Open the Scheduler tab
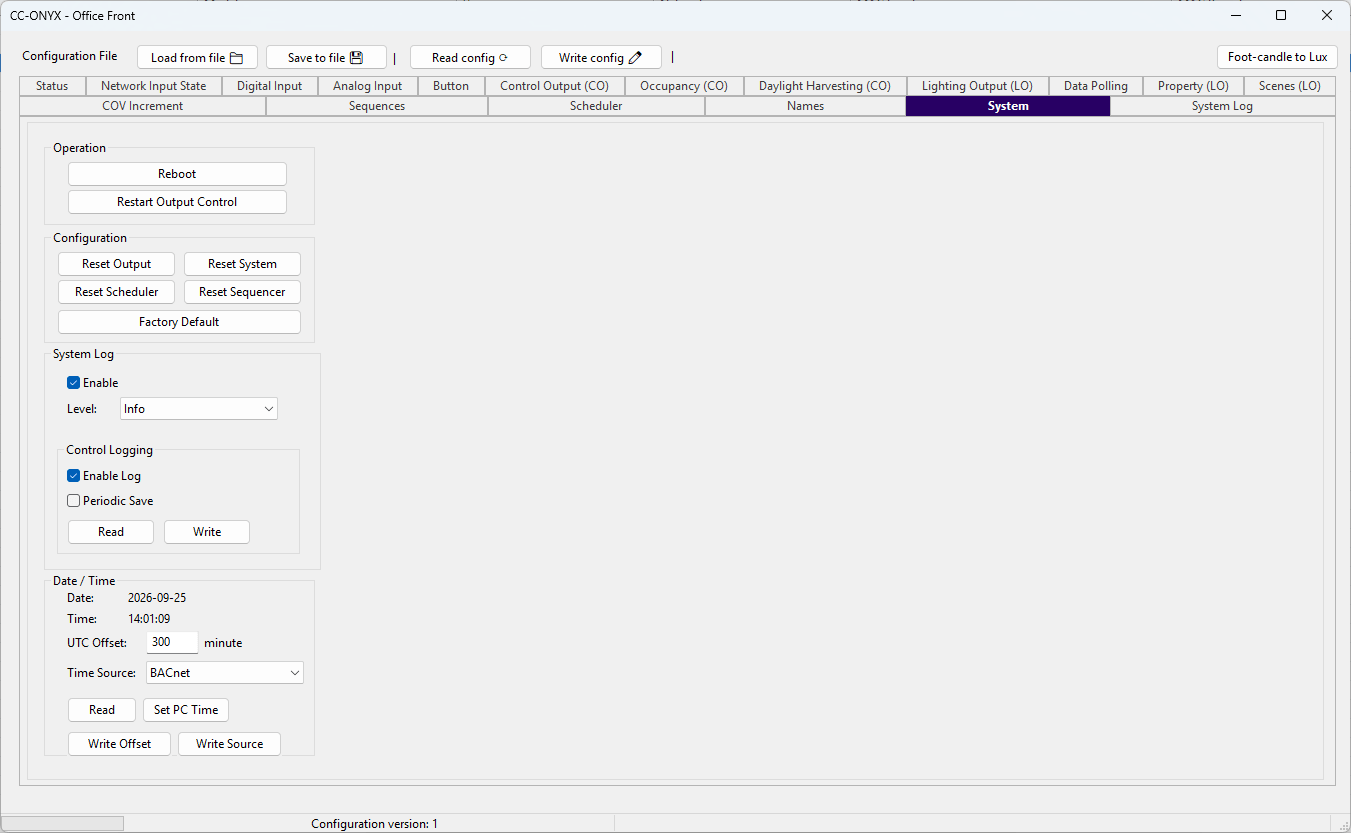Screen dimensions: 1351x833 coord(596,106)
